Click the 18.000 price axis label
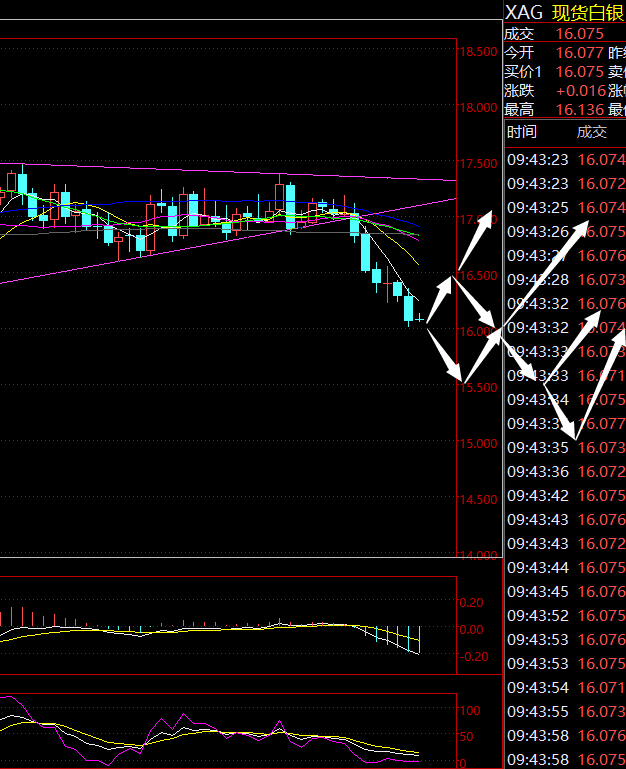This screenshot has height=769, width=626. [x=478, y=108]
